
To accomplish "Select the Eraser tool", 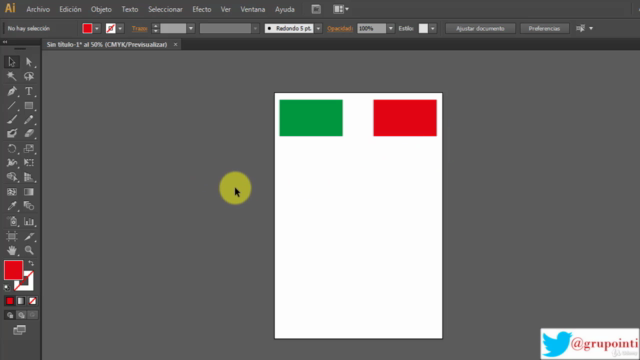I will [29, 133].
